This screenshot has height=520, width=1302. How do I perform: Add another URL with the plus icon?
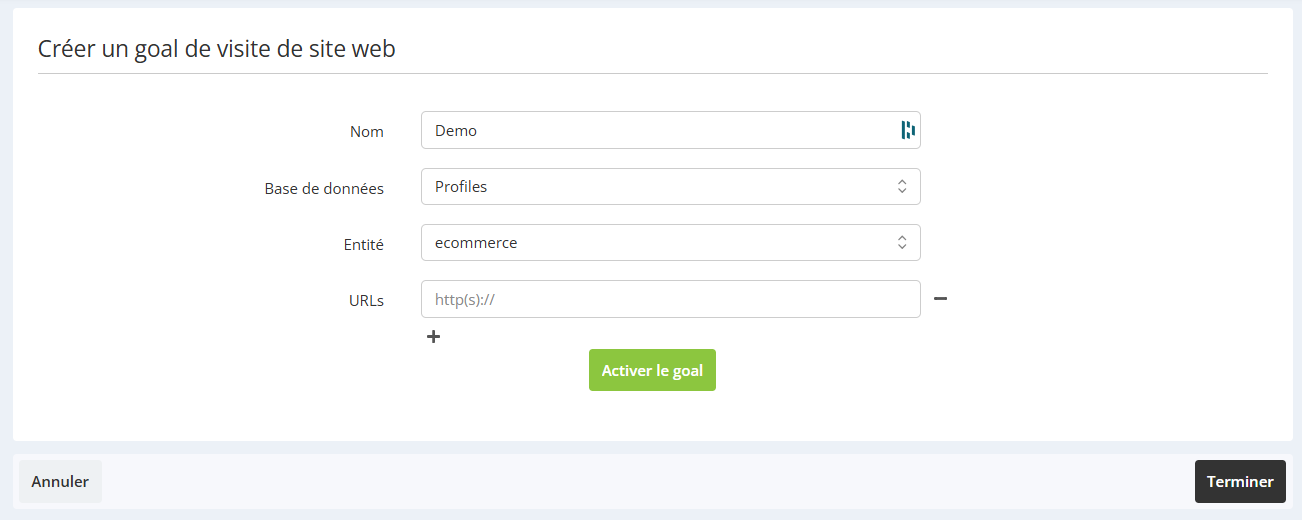(x=433, y=337)
